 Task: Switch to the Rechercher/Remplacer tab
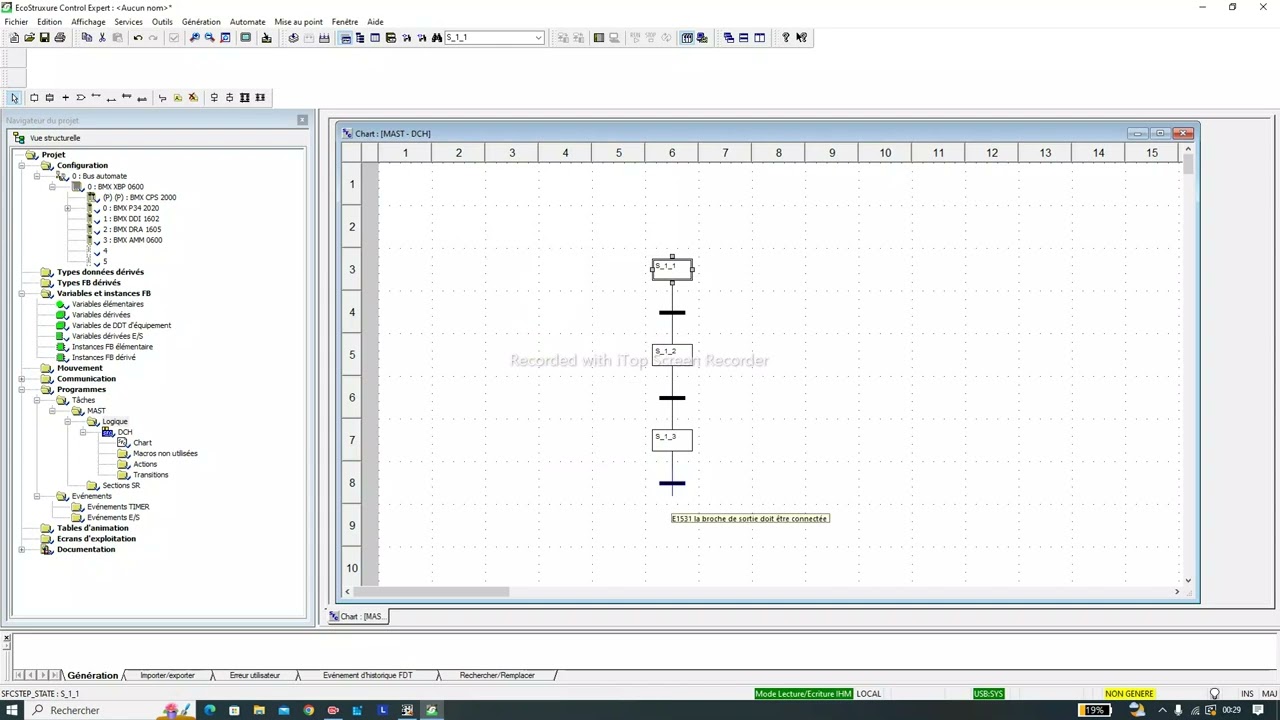(x=497, y=676)
